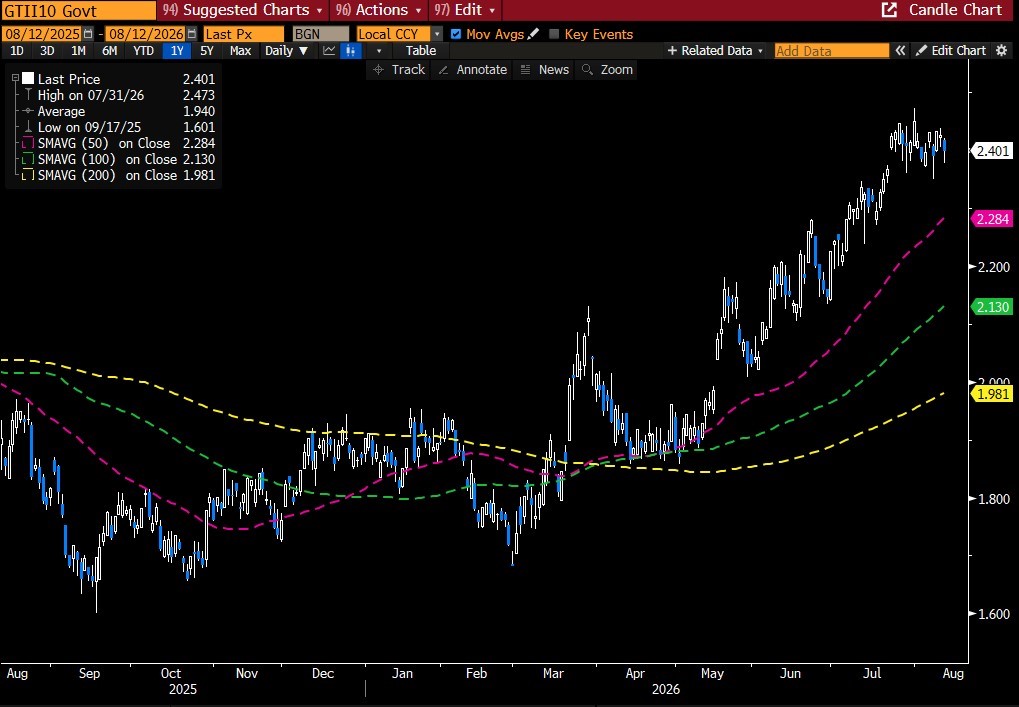
Task: Open the Daily periodicity dropdown
Action: (x=286, y=51)
